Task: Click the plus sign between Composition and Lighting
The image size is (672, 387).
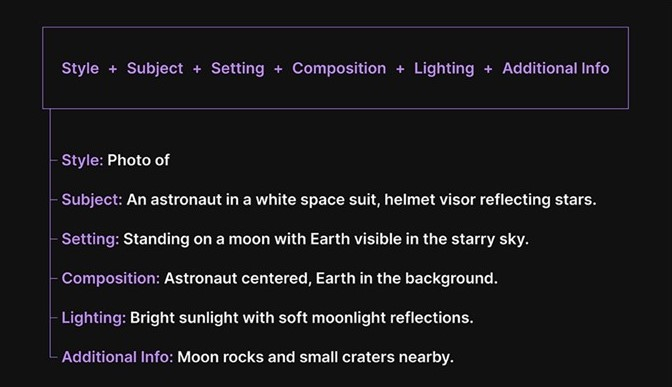Action: pyautogui.click(x=400, y=69)
